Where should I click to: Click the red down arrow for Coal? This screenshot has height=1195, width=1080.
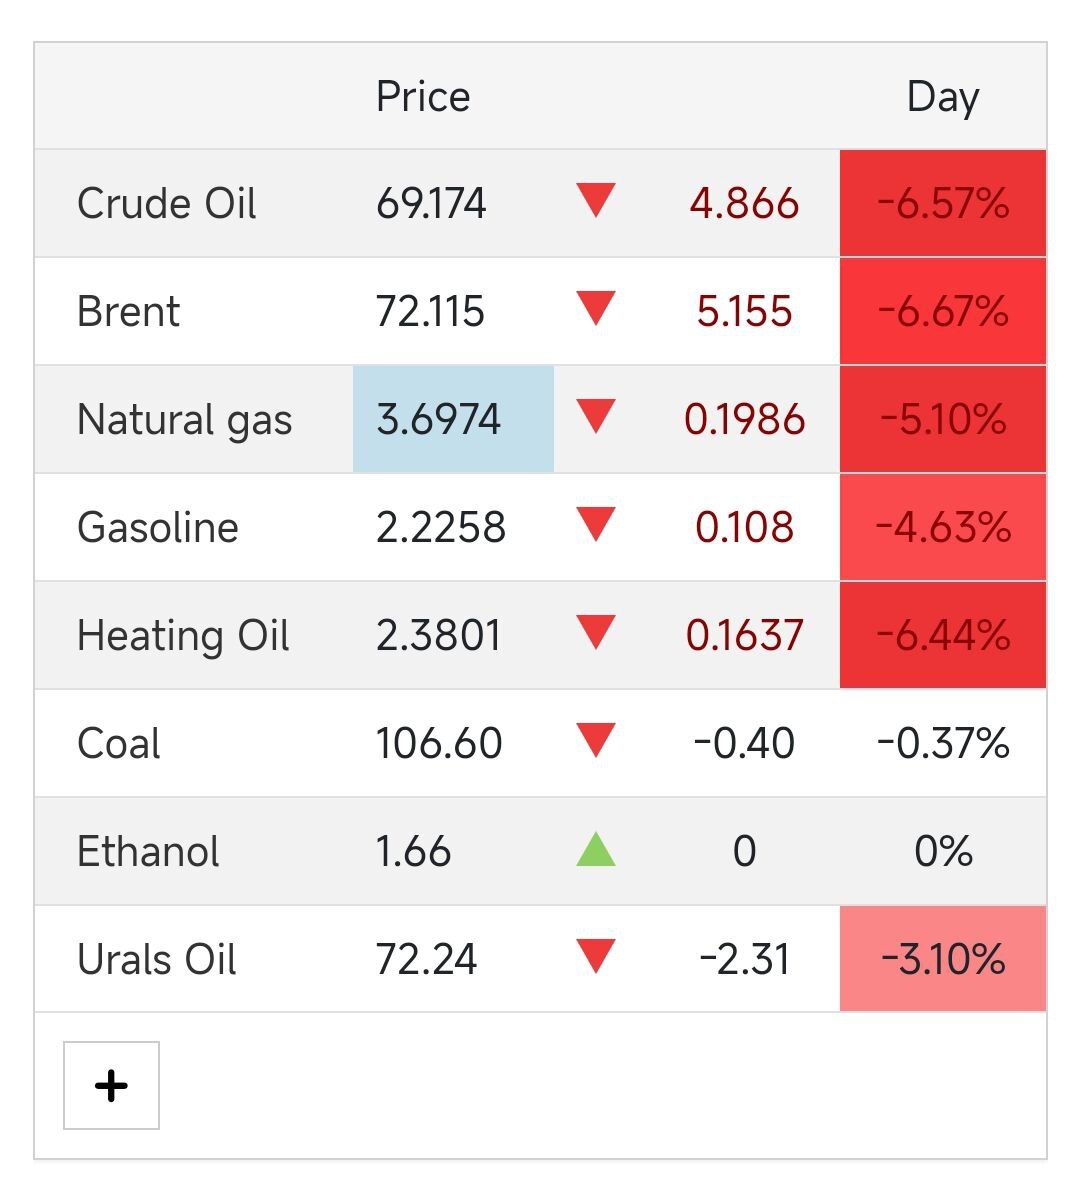point(596,741)
